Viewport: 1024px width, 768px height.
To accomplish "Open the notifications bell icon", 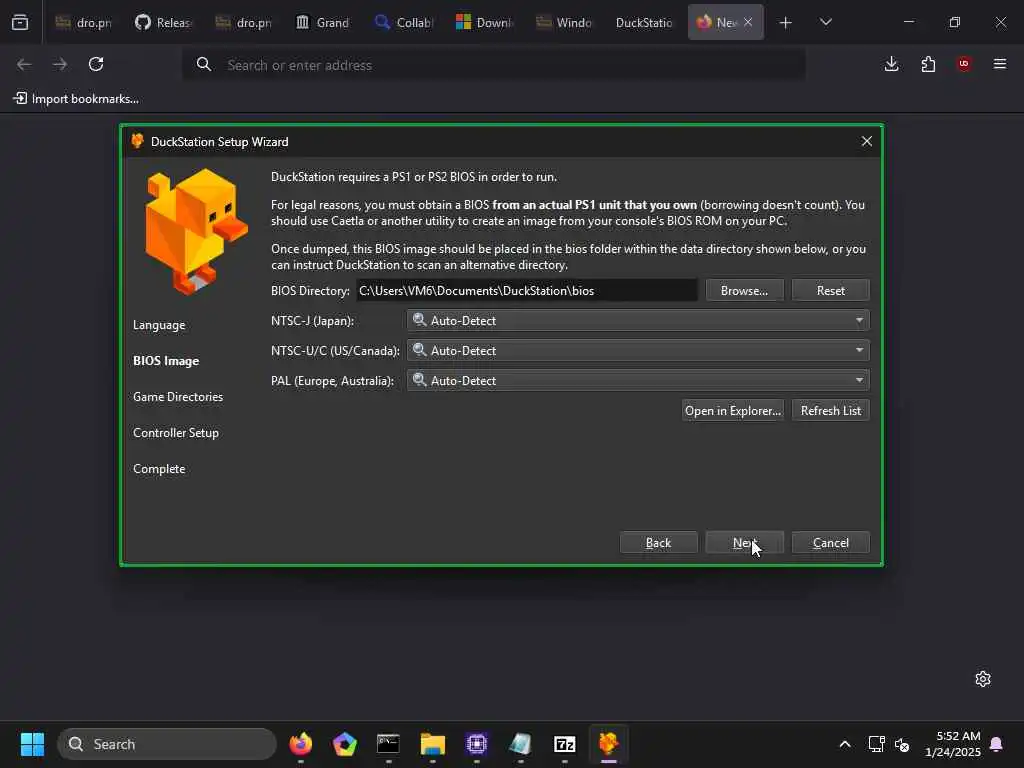I will coord(997,744).
